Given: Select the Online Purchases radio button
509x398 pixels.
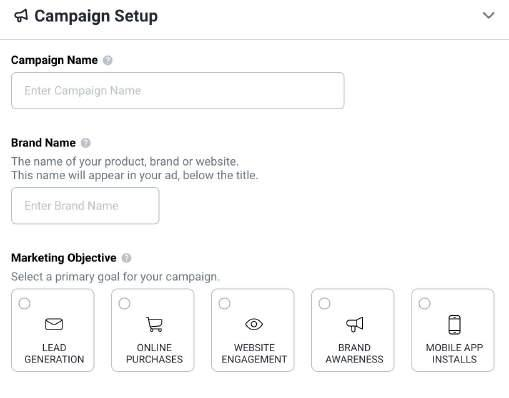Looking at the screenshot, I should pos(124,304).
